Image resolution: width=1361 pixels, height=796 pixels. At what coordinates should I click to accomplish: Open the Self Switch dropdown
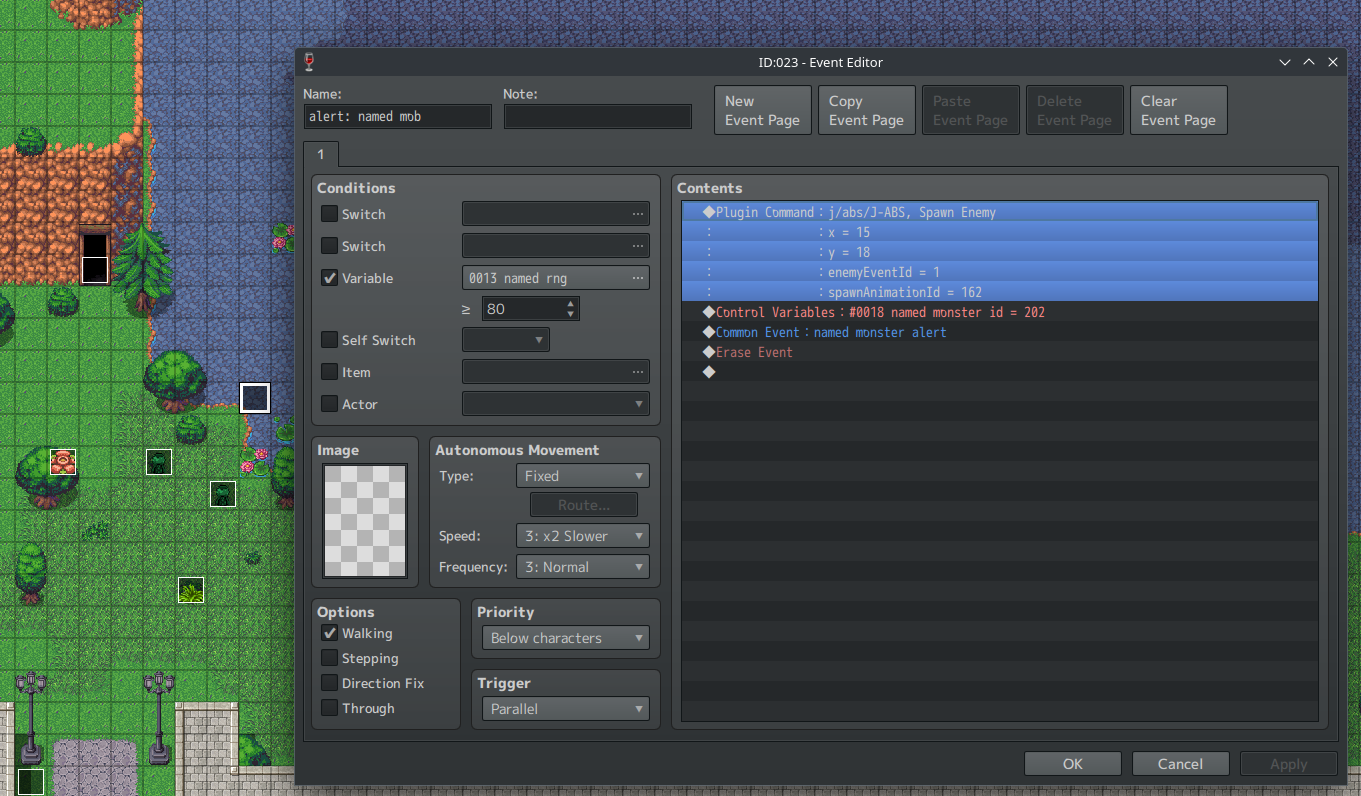click(506, 340)
